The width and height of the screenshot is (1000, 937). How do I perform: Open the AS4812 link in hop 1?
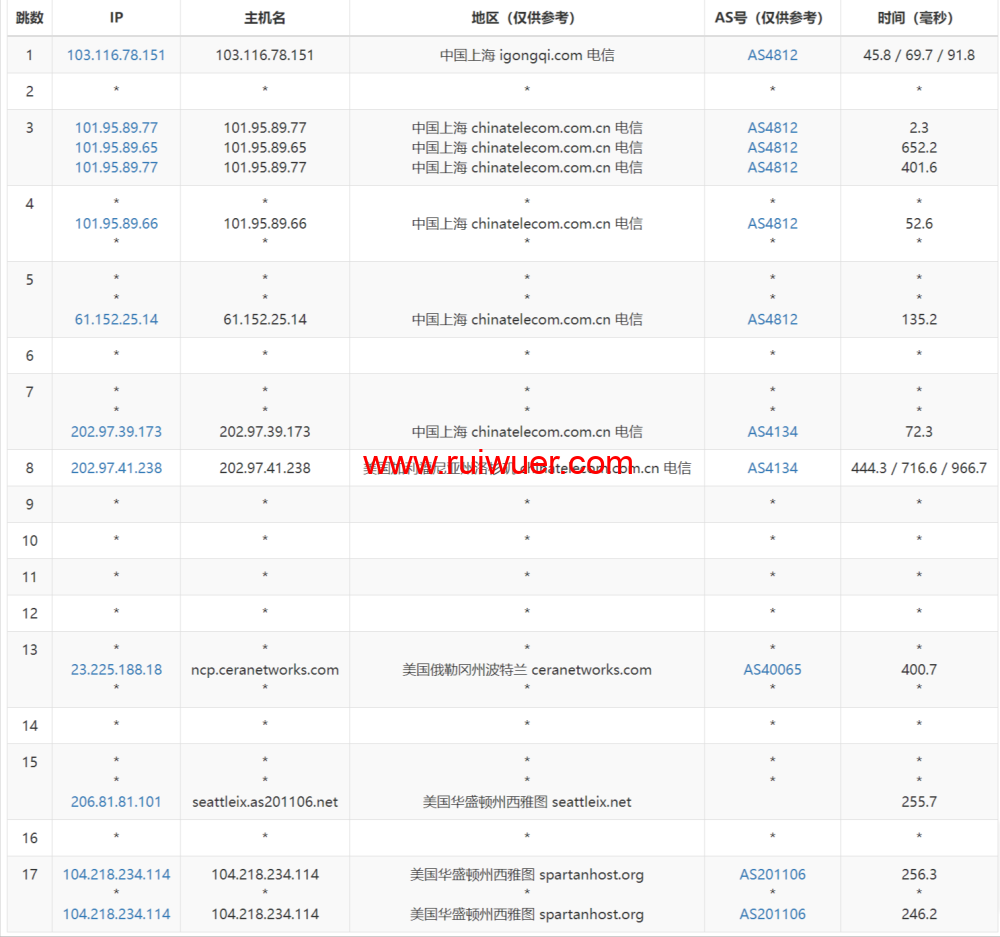tap(772, 55)
